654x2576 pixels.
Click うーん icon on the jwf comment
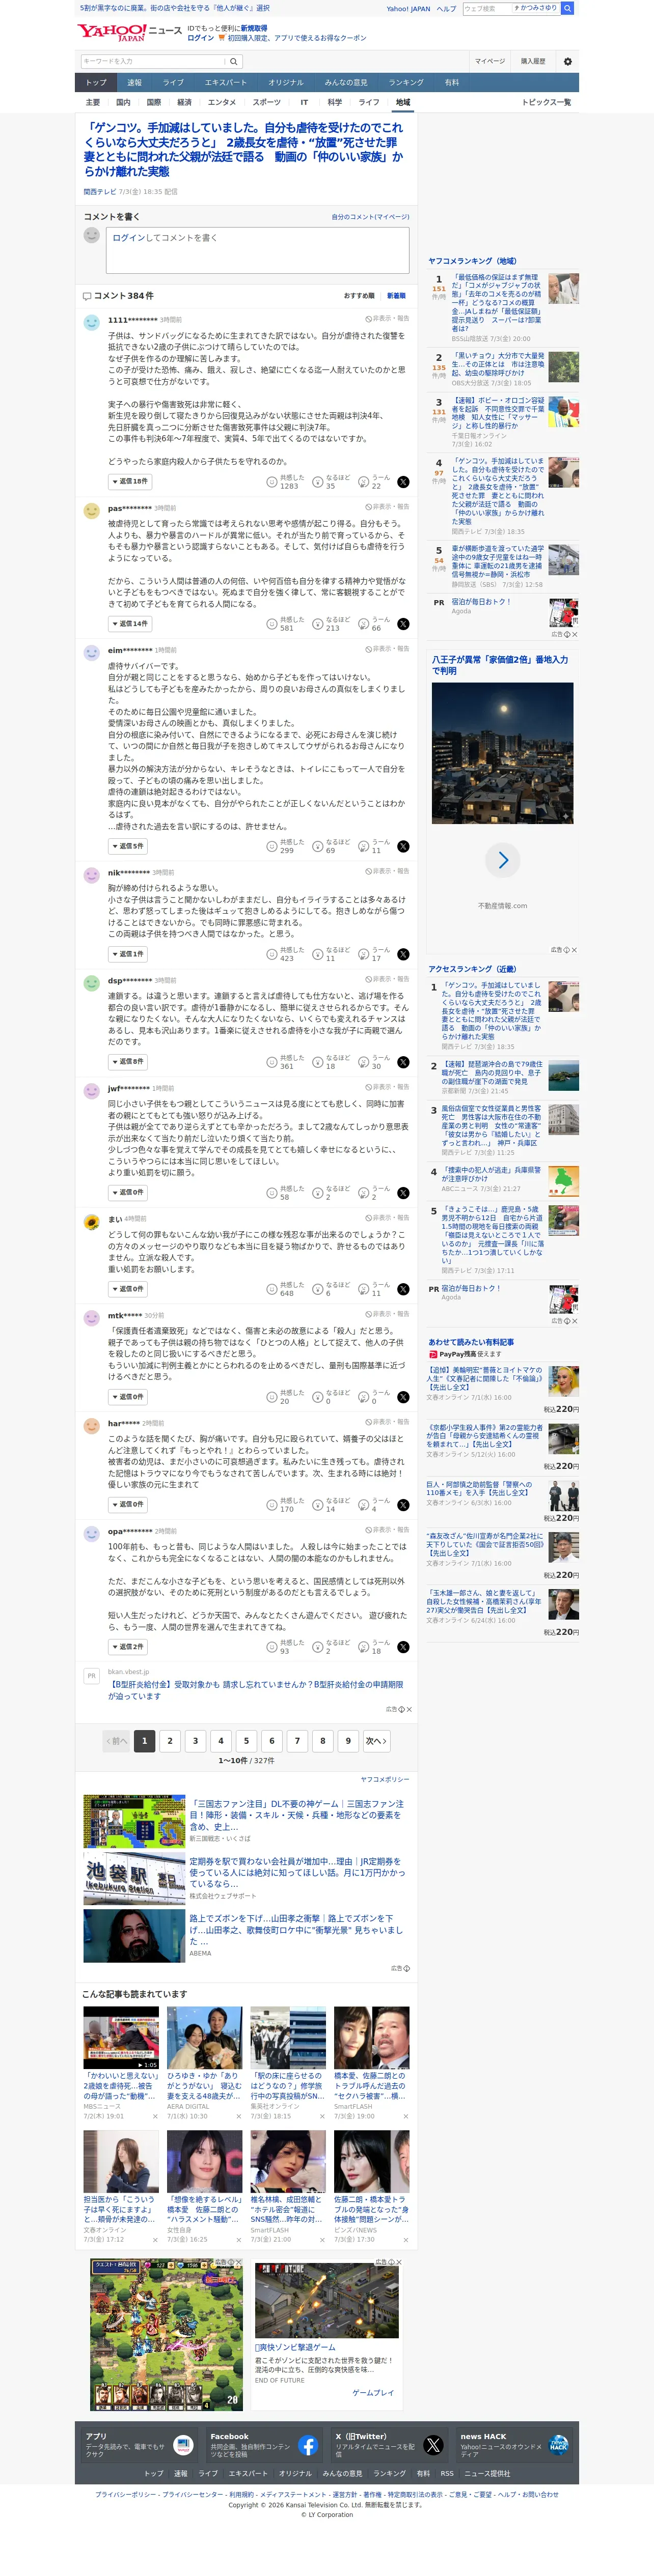[x=364, y=1193]
